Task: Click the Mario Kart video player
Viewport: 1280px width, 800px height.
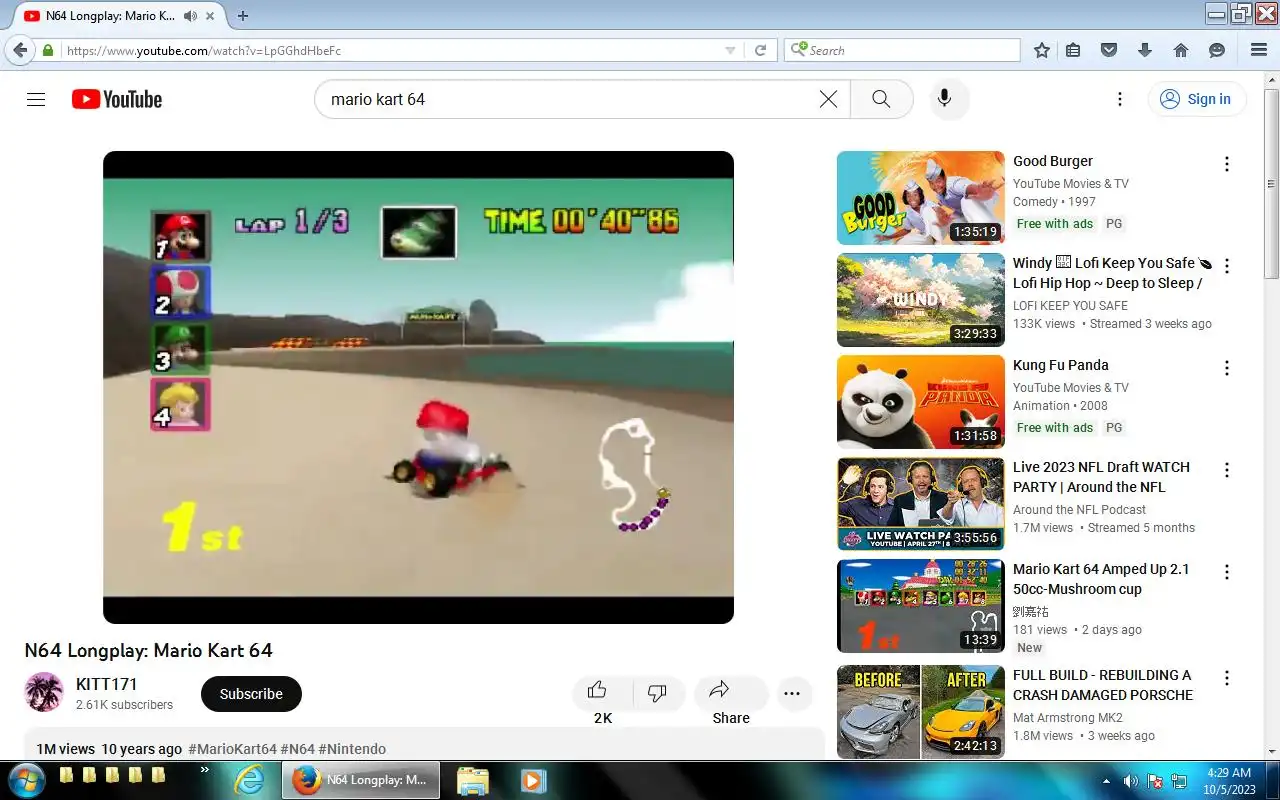Action: (418, 387)
